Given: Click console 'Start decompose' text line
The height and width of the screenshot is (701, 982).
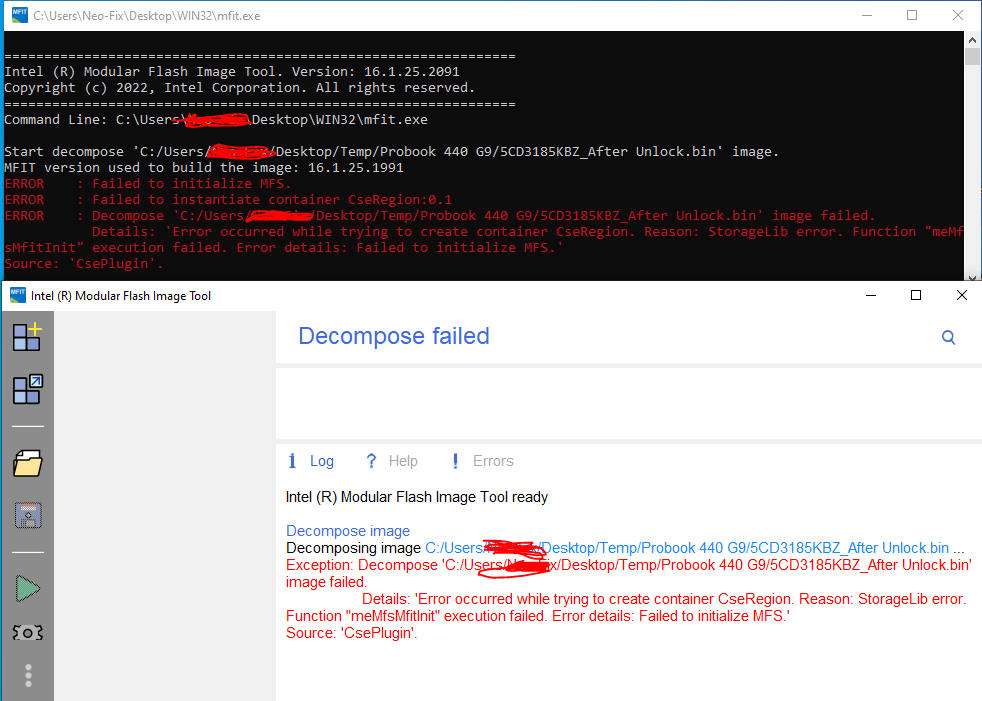Looking at the screenshot, I should pos(391,152).
